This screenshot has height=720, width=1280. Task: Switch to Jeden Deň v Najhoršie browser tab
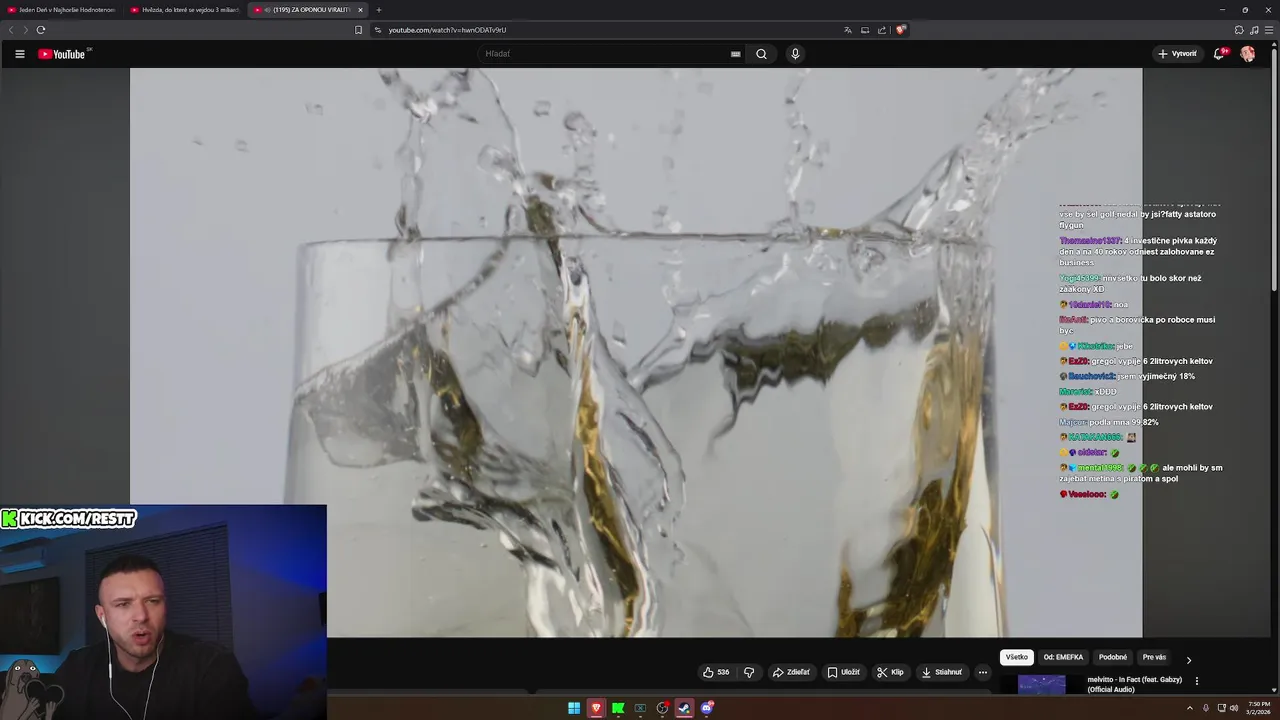pyautogui.click(x=62, y=10)
